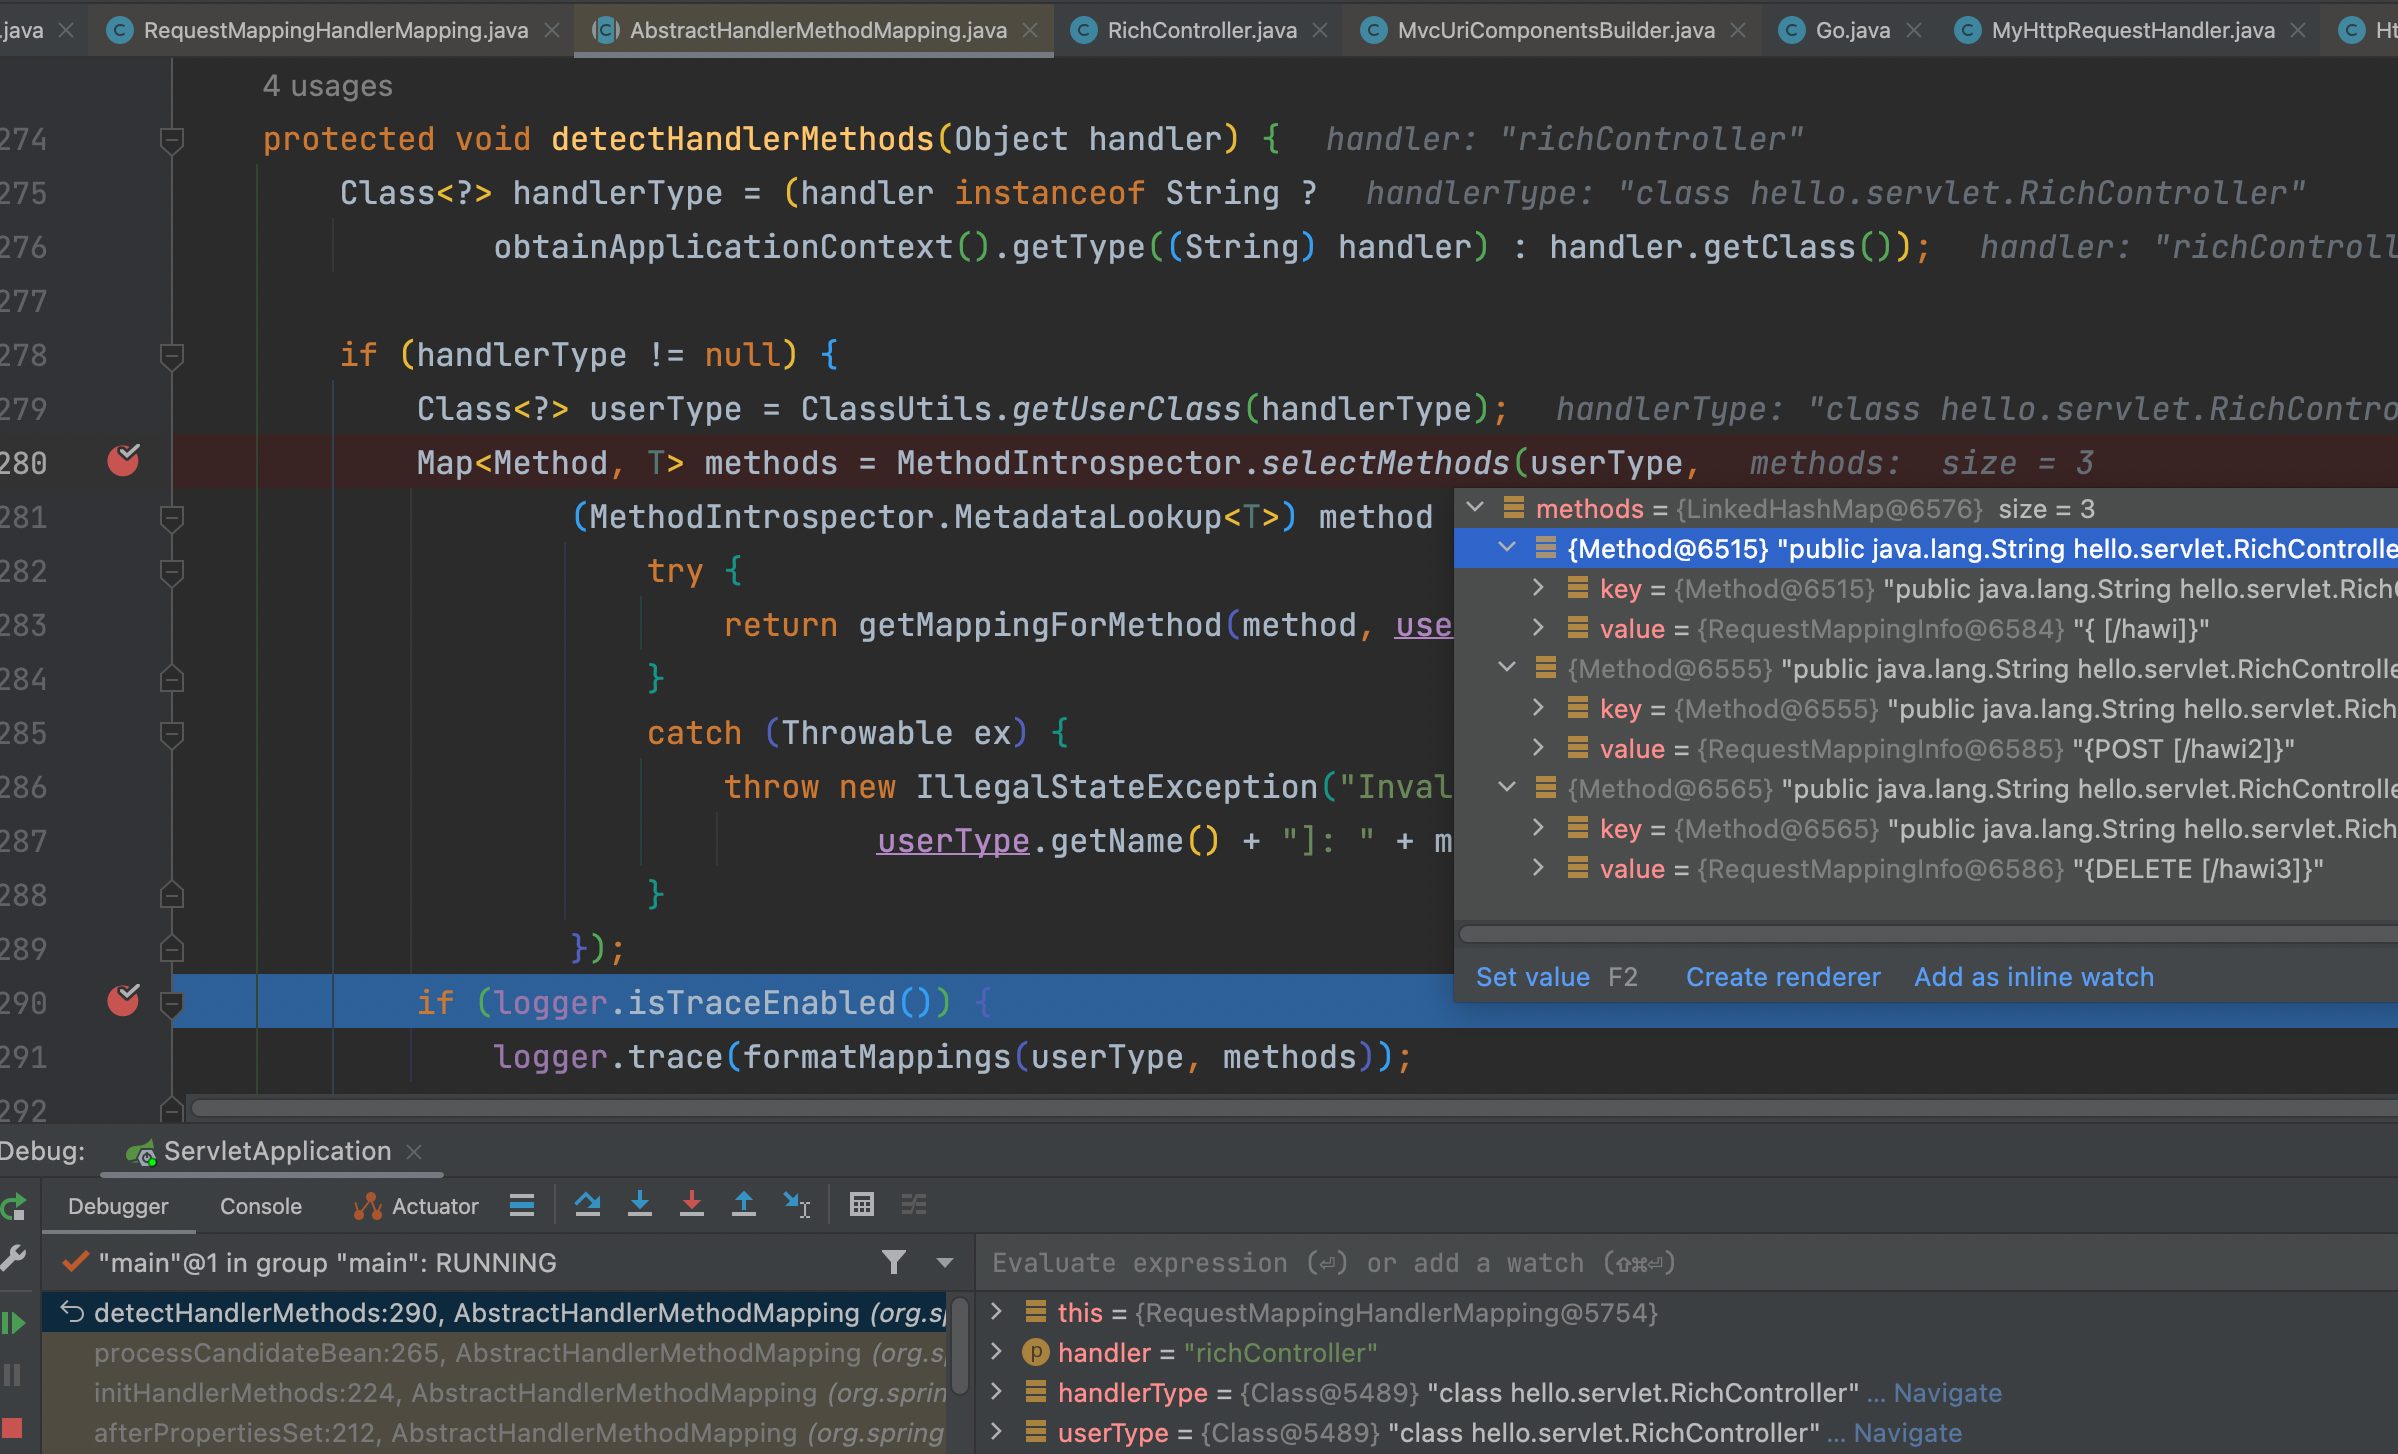The image size is (2398, 1454).
Task: Click Navigate link next to handlerType
Action: [1947, 1393]
